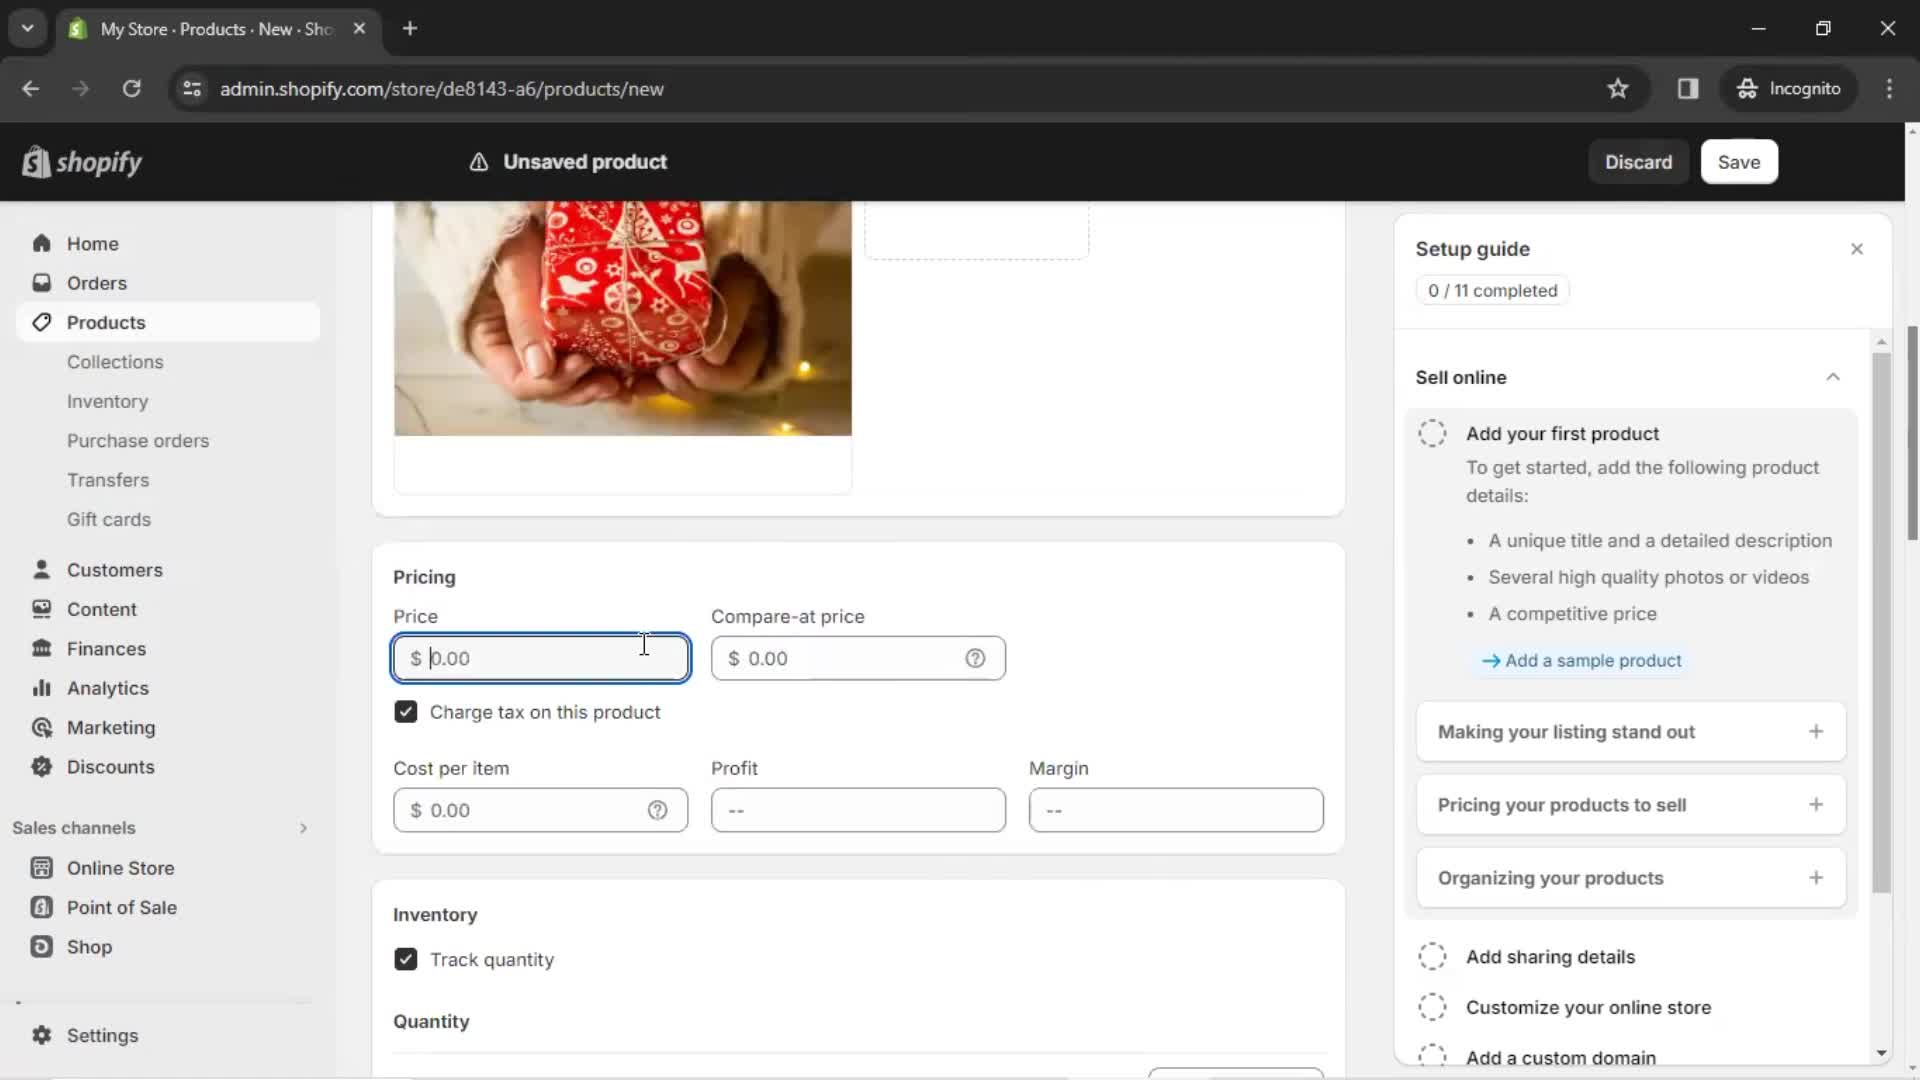The height and width of the screenshot is (1080, 1920).
Task: Navigate to Analytics icon
Action: (42, 687)
